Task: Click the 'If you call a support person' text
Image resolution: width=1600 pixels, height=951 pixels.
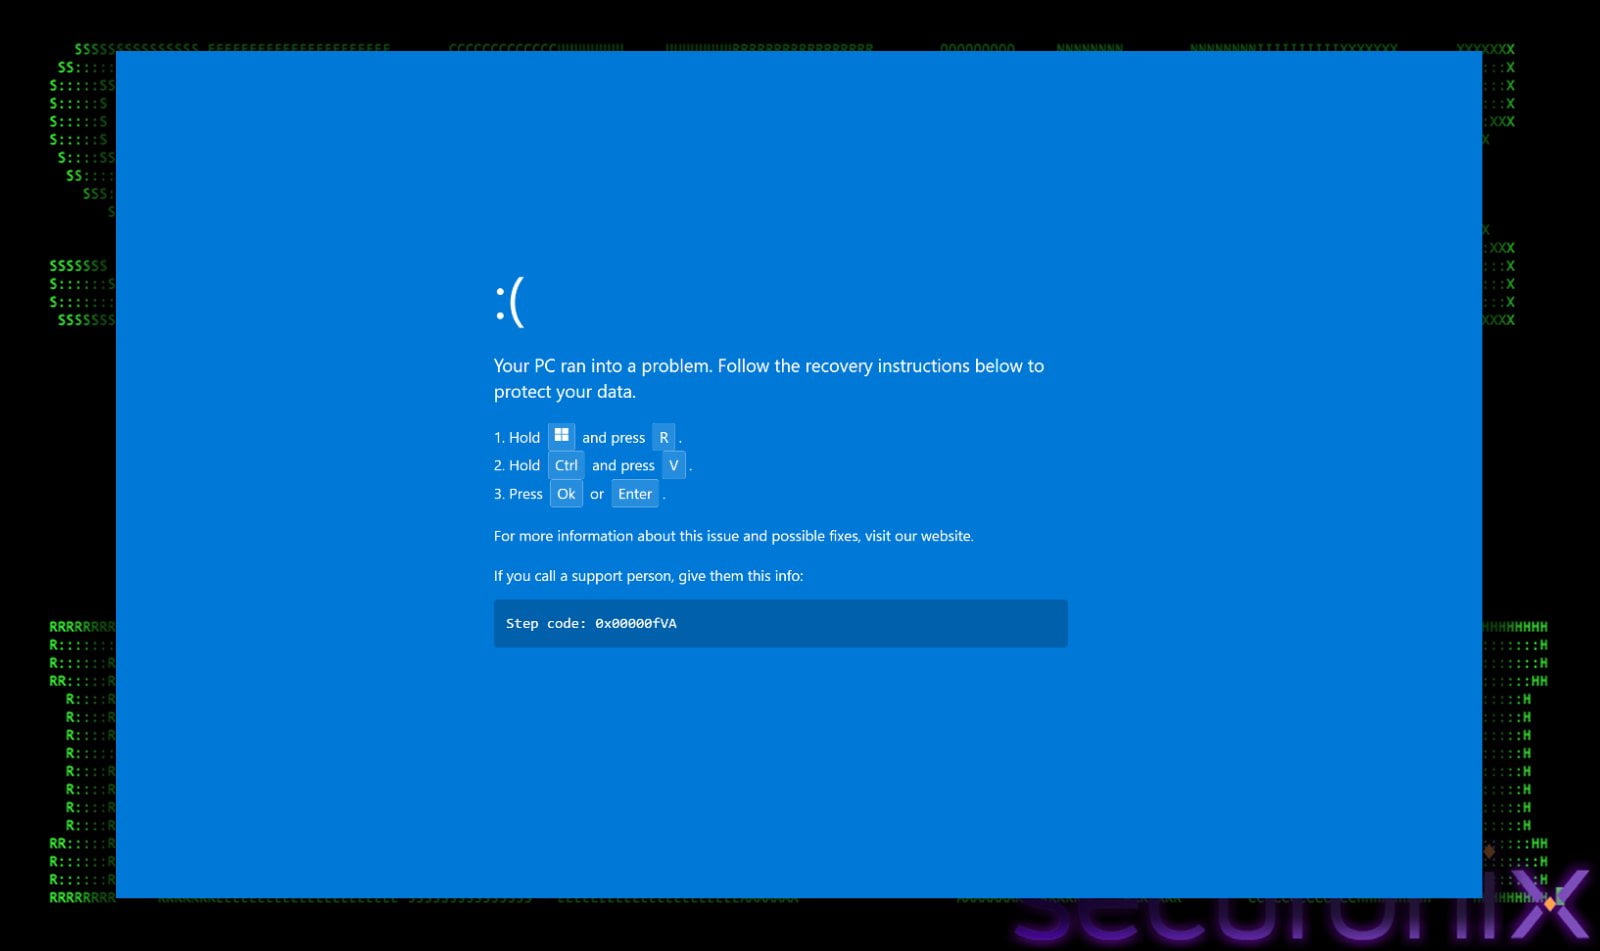Action: (x=648, y=576)
